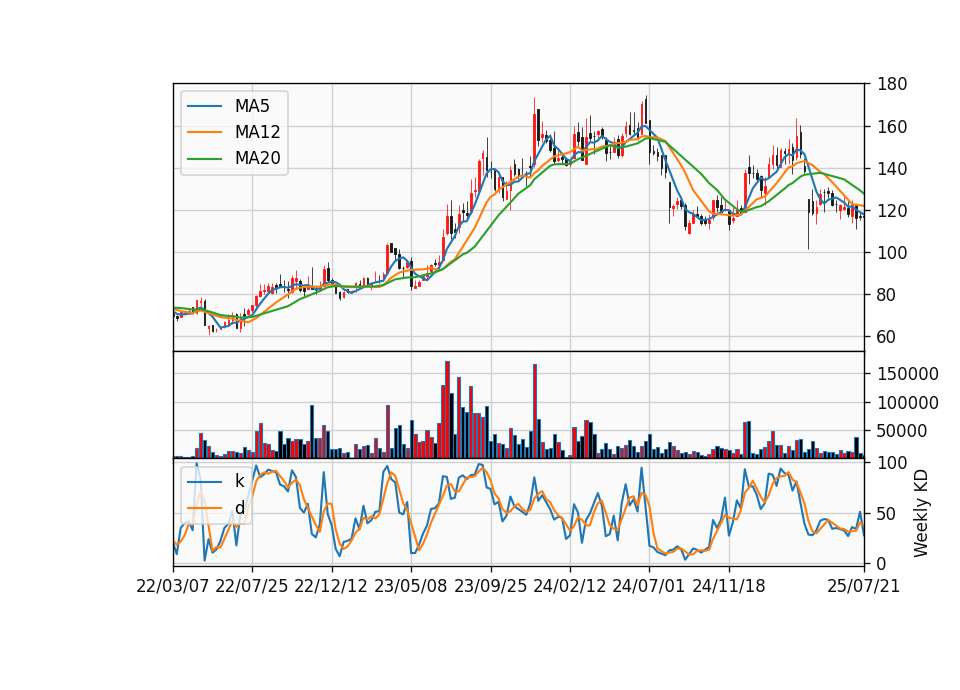The width and height of the screenshot is (960, 690).
Task: Click the blue MA5 legend line sample
Action: (204, 107)
